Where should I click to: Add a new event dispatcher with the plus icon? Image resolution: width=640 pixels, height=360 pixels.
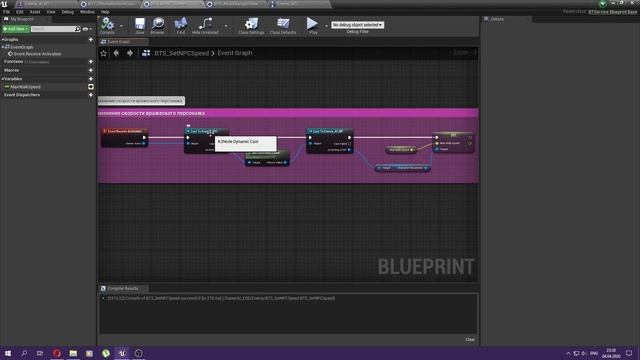(x=91, y=95)
